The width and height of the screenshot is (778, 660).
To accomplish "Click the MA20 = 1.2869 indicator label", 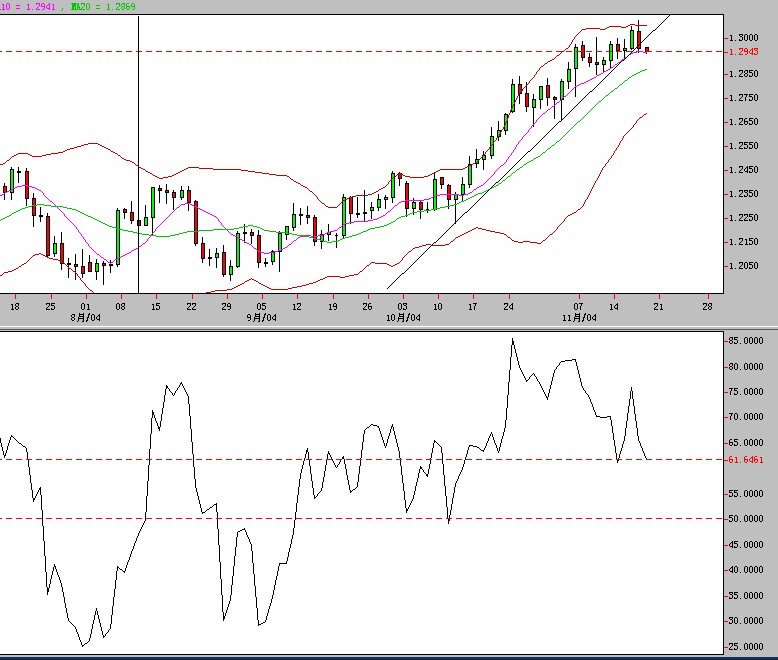I will click(x=103, y=6).
